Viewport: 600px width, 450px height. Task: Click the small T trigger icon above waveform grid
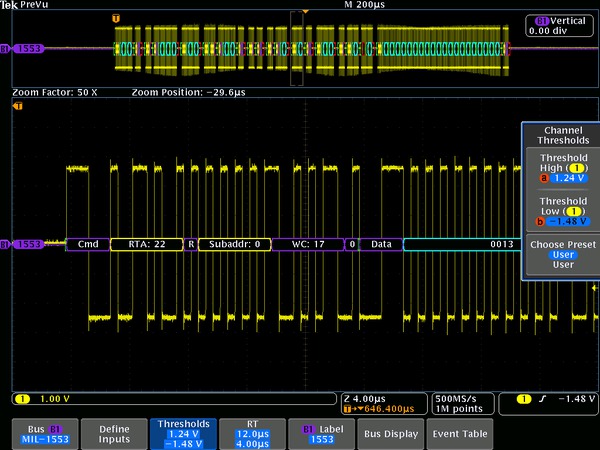click(x=17, y=105)
